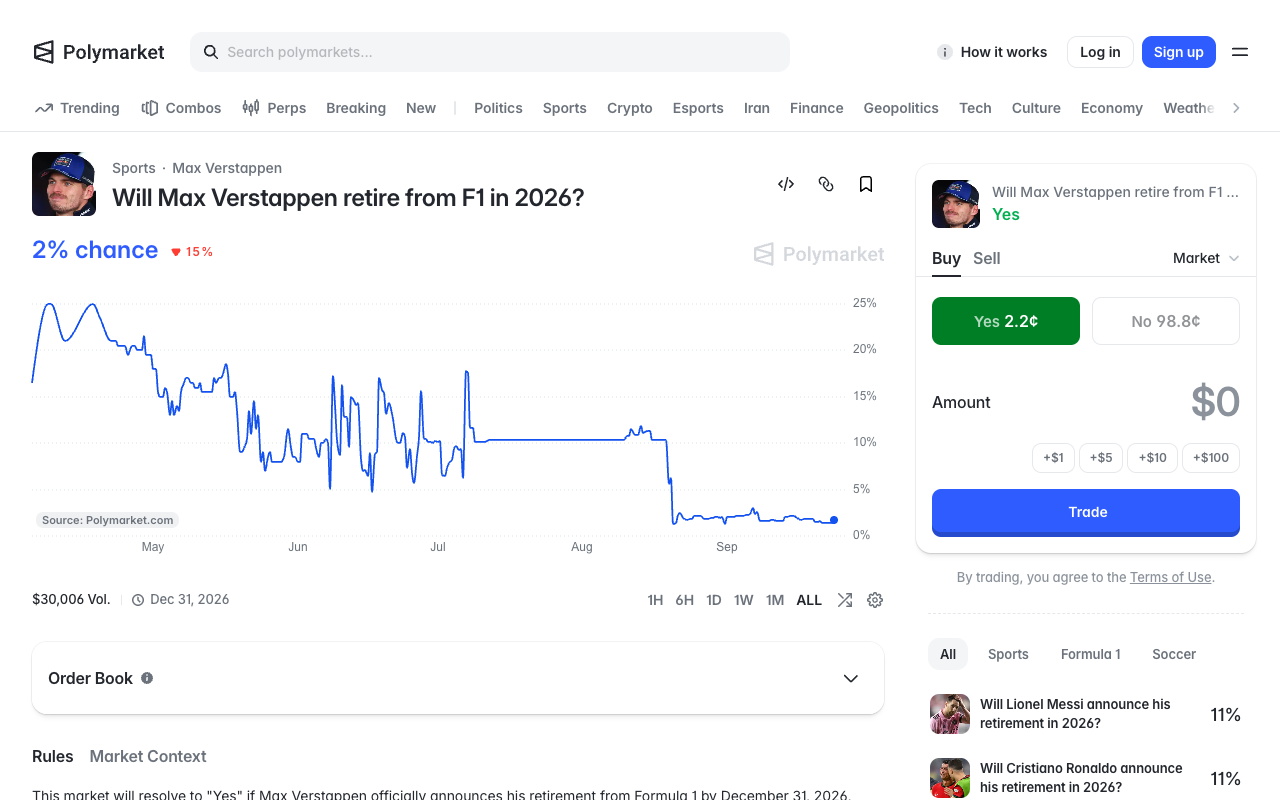
Task: Click the chart settings gear icon
Action: click(x=875, y=600)
